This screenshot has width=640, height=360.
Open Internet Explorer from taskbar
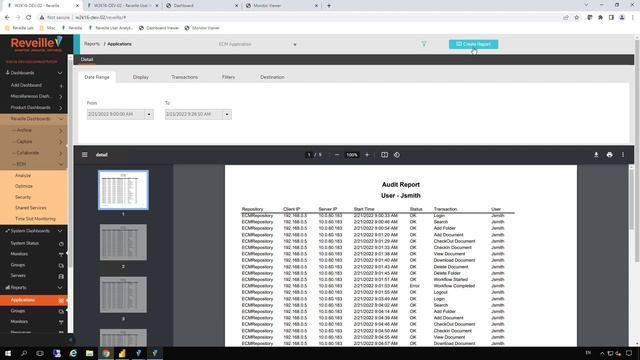point(73,353)
